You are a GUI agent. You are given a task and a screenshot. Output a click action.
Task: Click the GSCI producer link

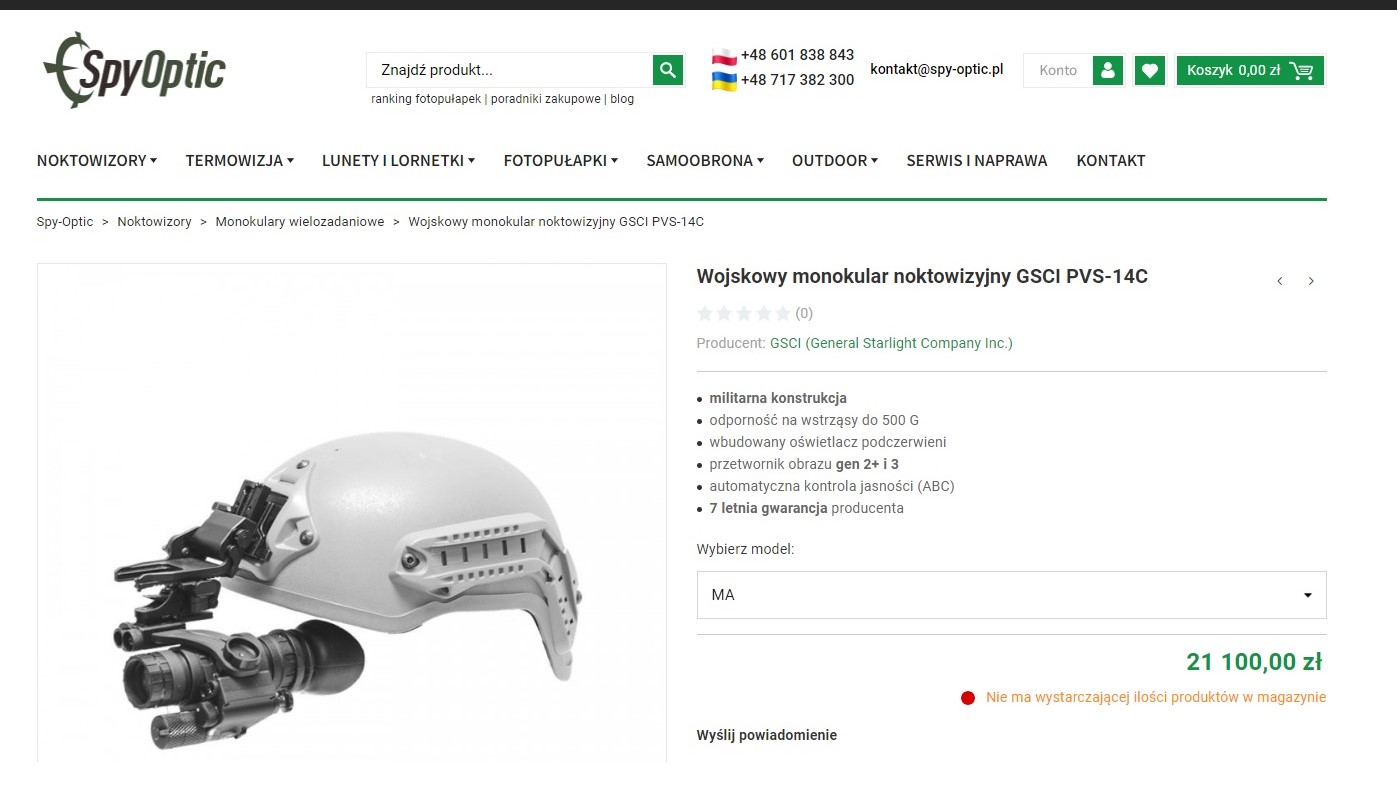(x=891, y=343)
